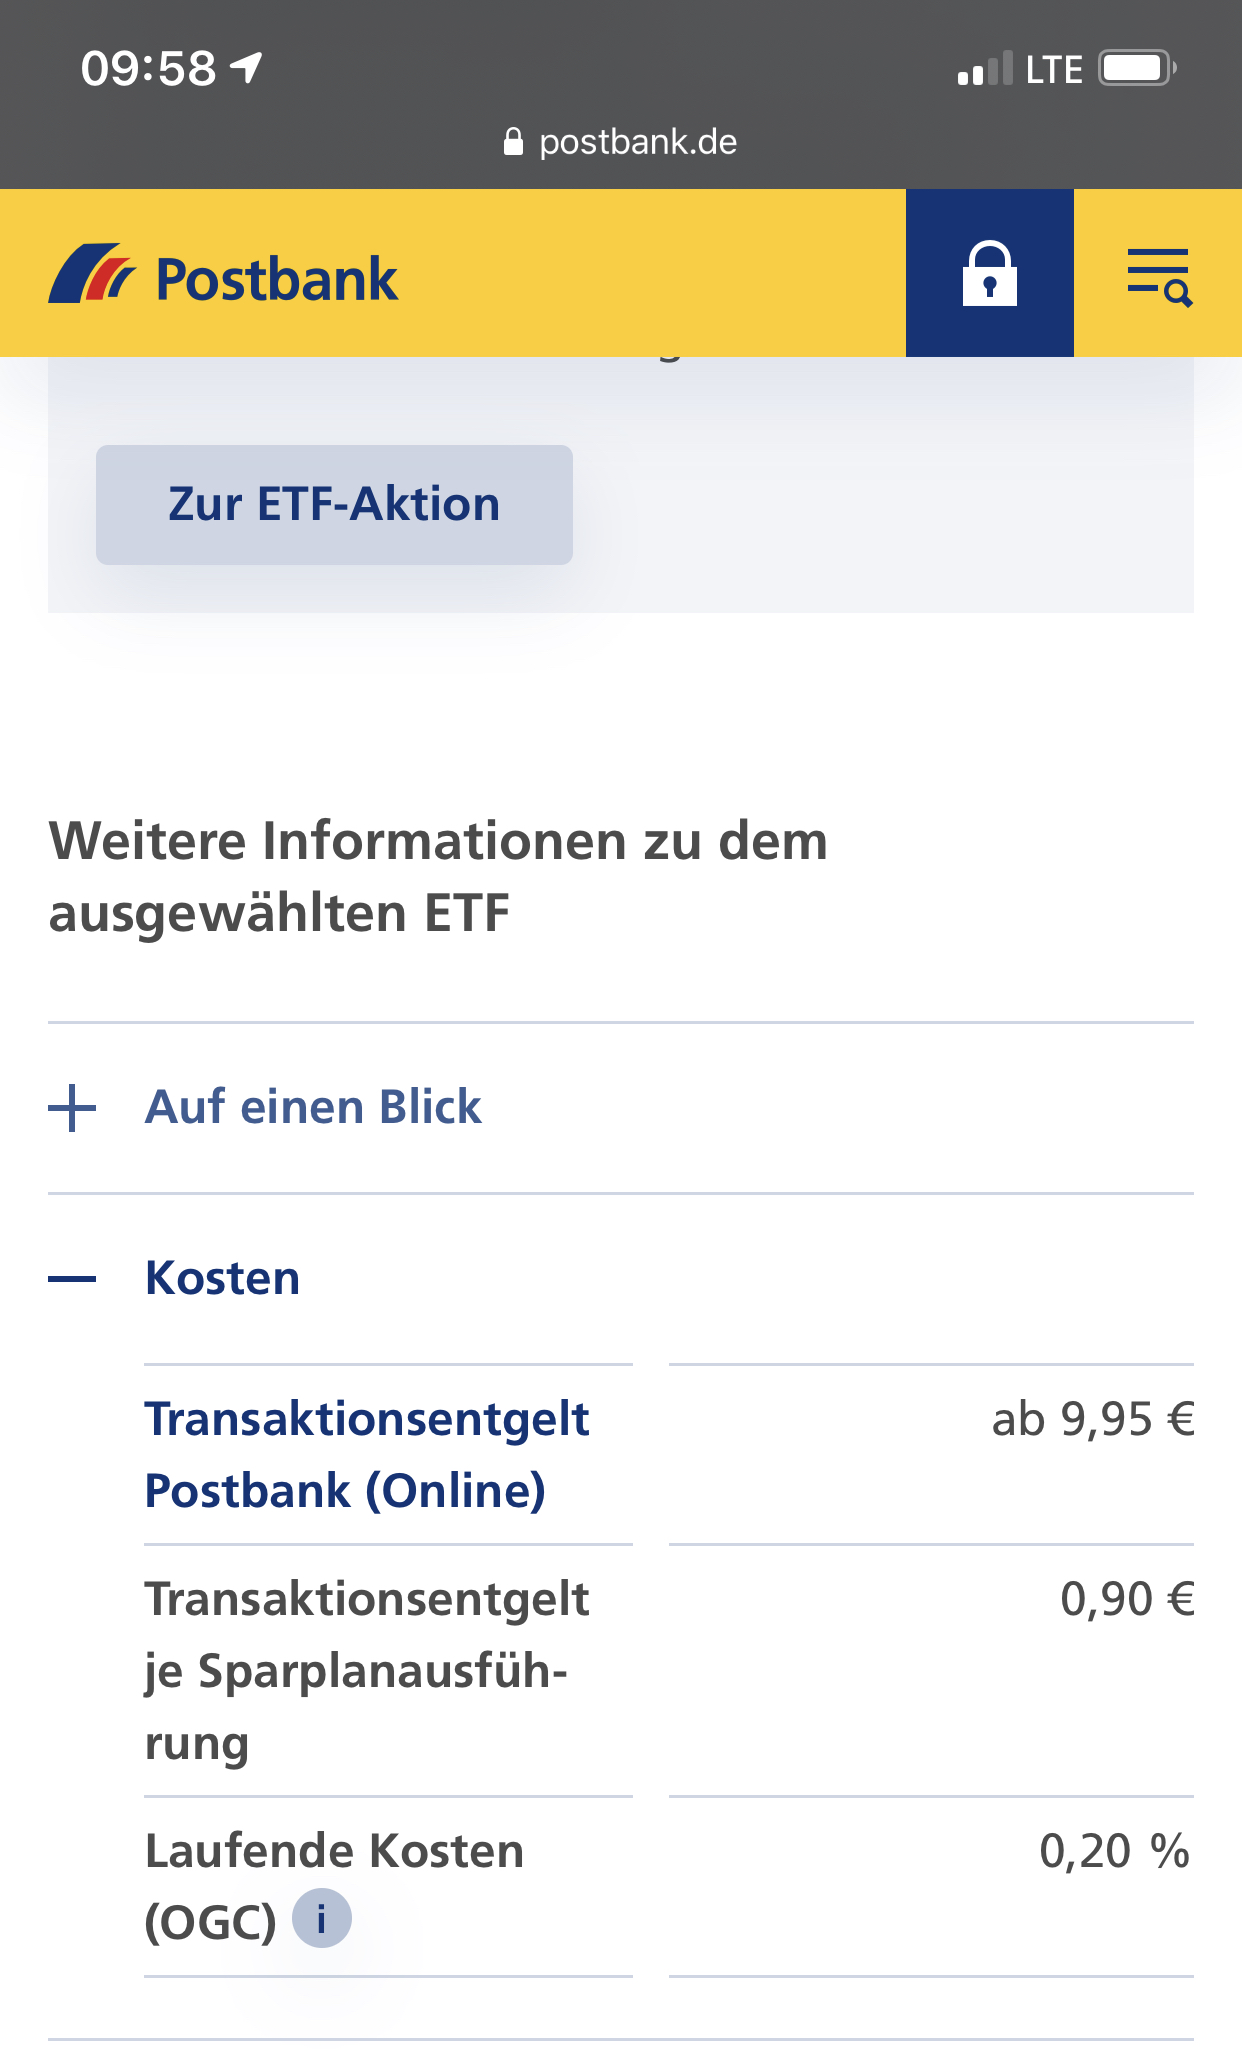Tap the padlock in the address bar
The image size is (1242, 2061).
point(513,141)
